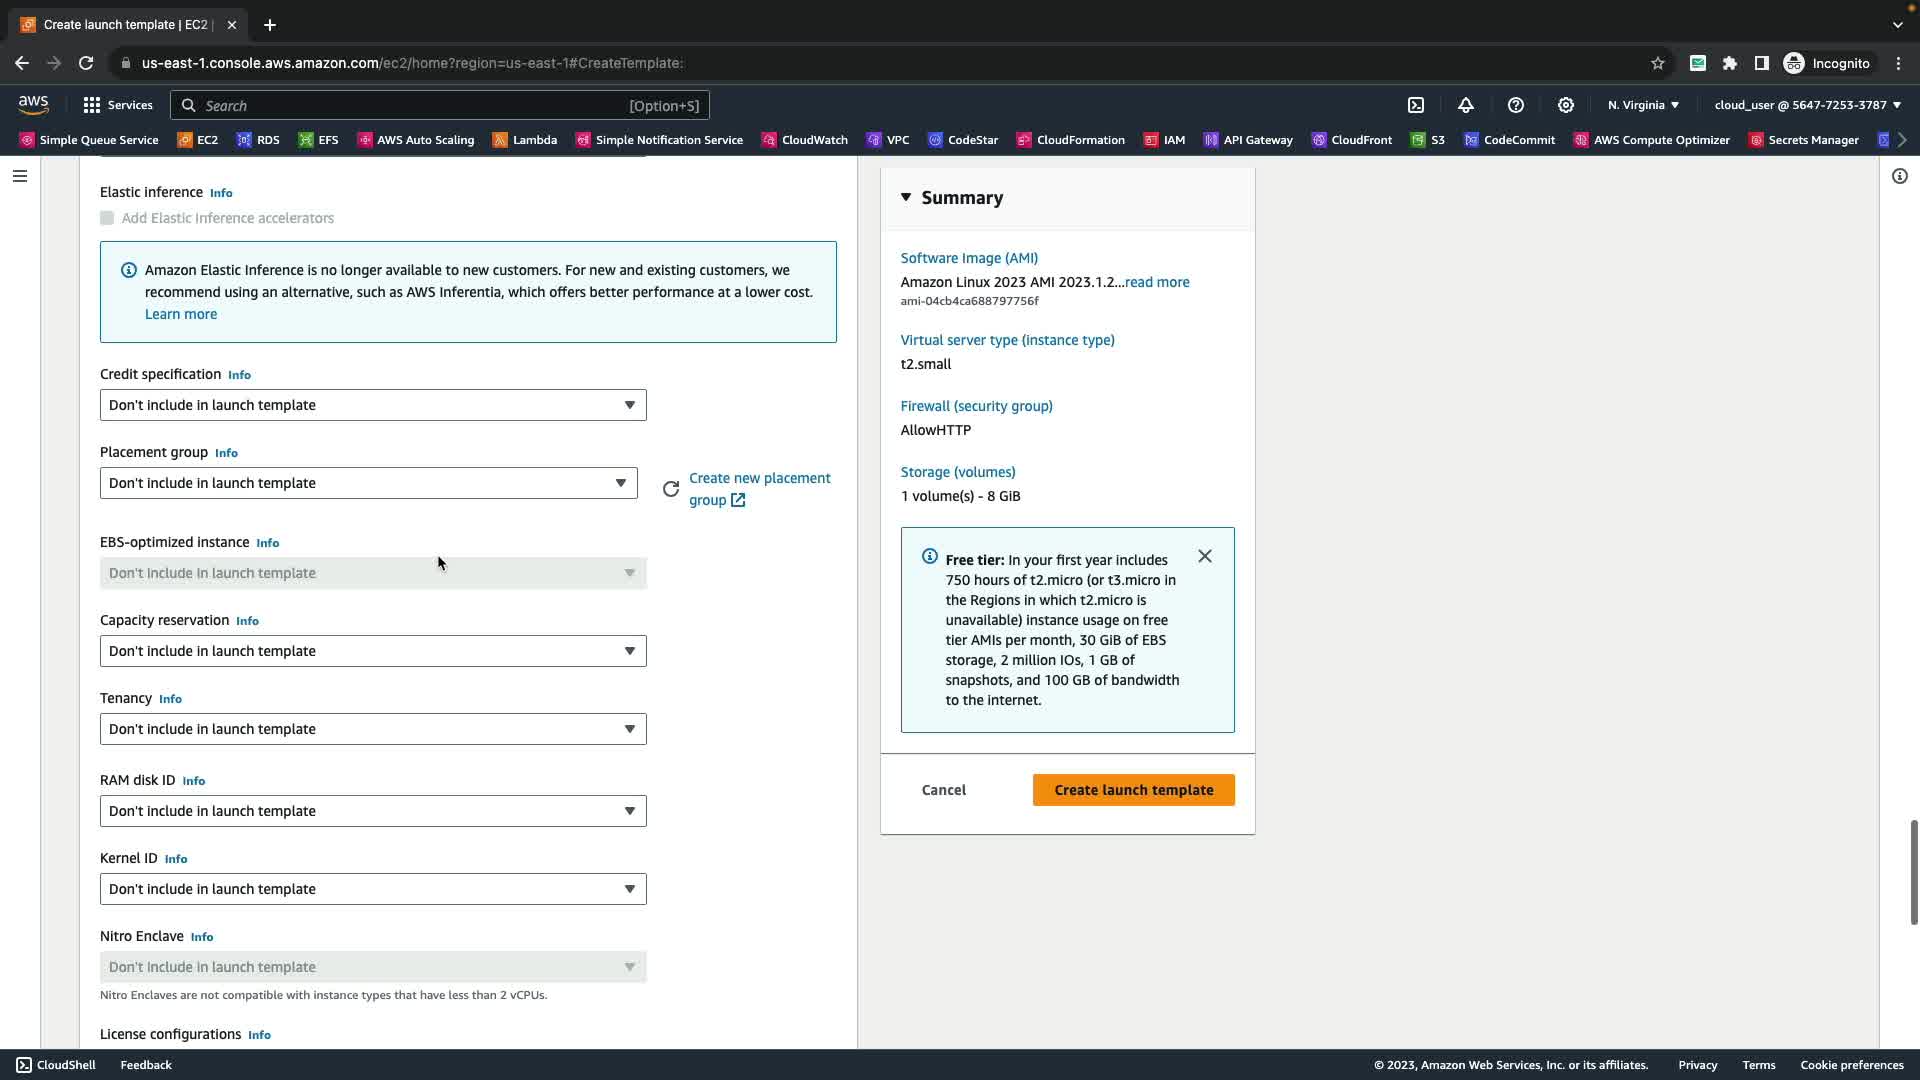
Task: Click the right-side info panel icon
Action: (1900, 176)
